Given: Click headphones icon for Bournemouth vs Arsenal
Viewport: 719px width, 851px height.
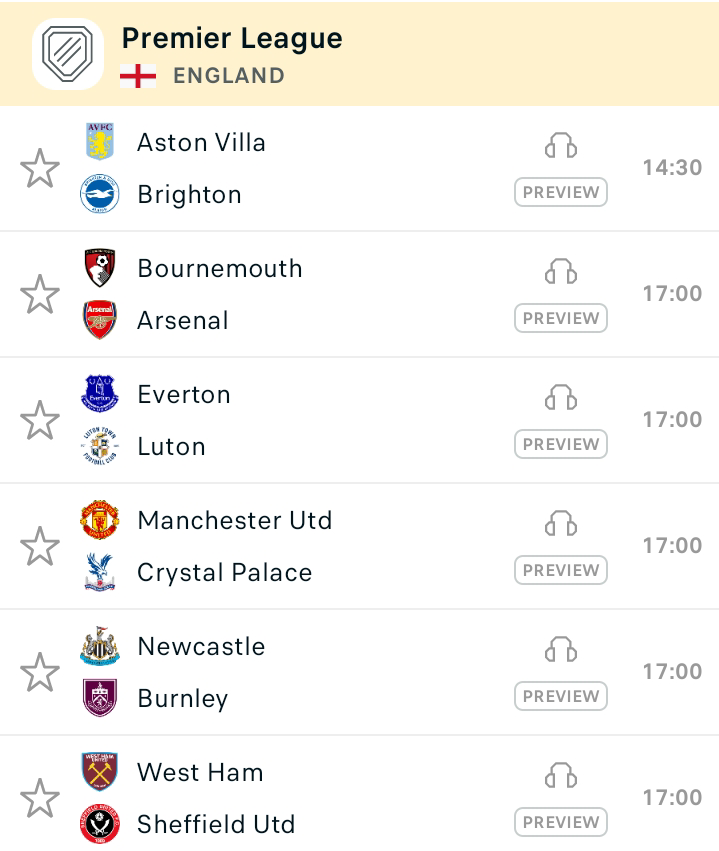Looking at the screenshot, I should (561, 271).
